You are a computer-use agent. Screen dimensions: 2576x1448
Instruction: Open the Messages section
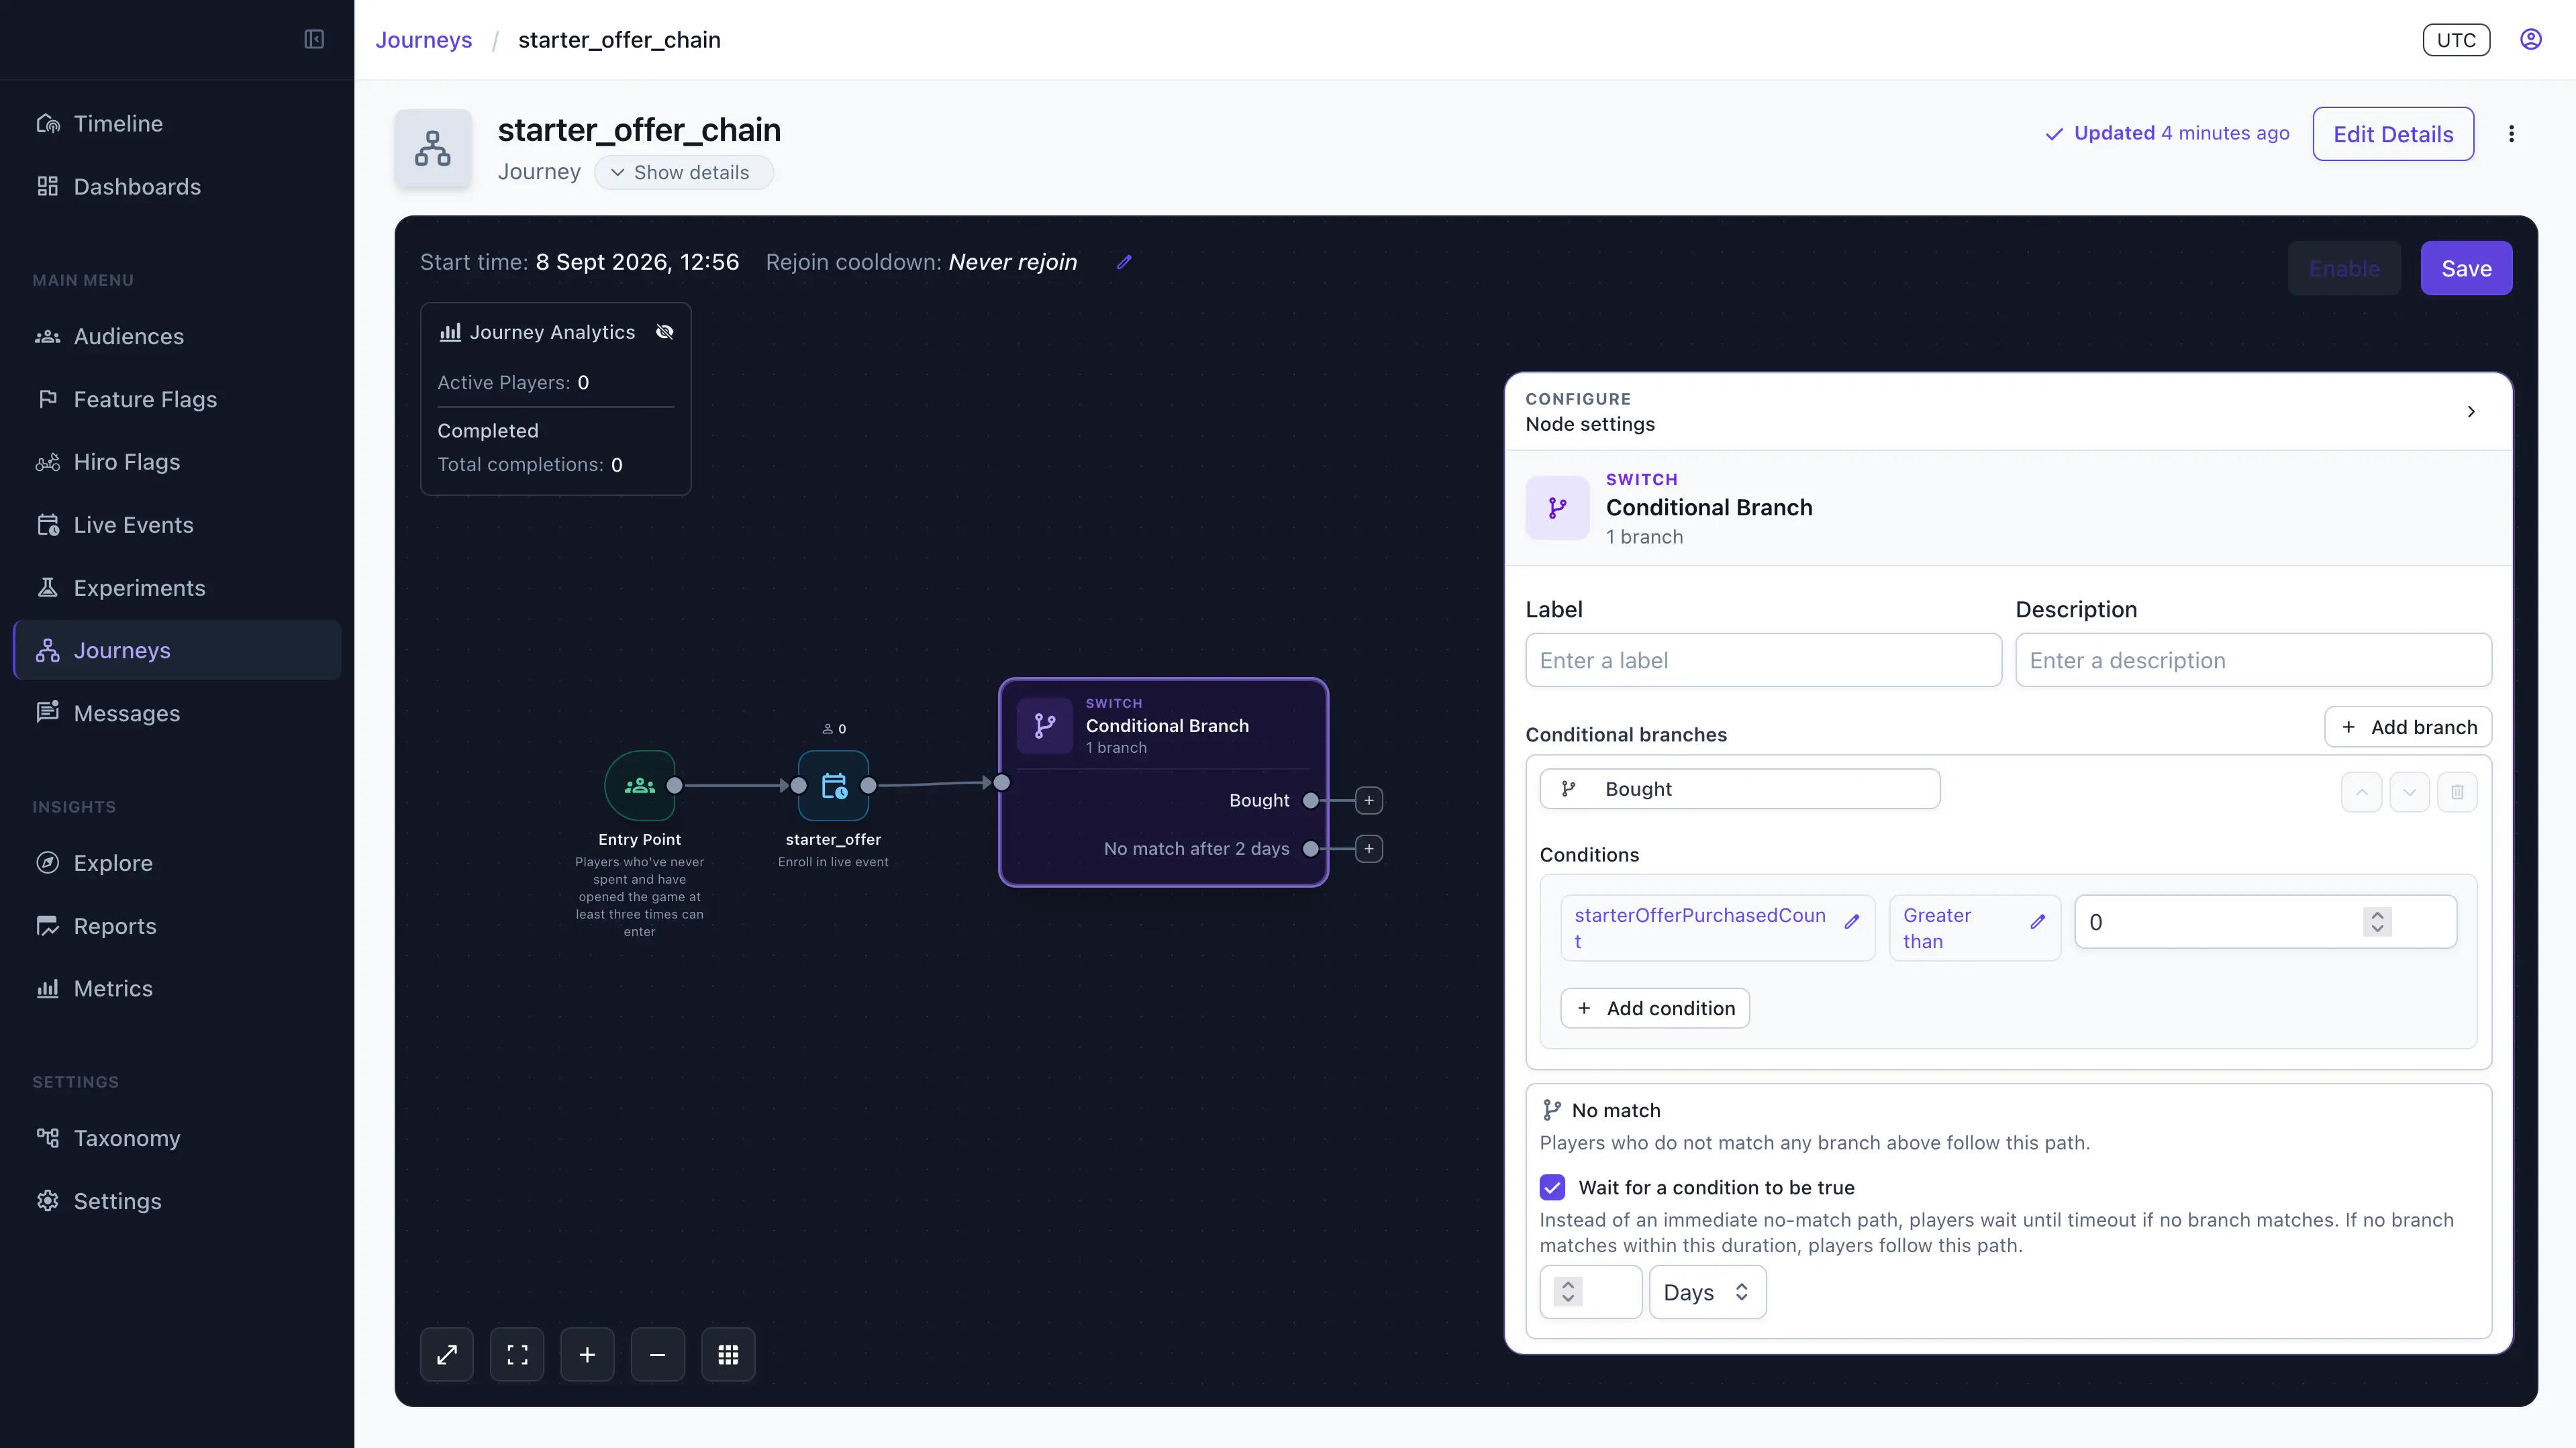coord(177,713)
